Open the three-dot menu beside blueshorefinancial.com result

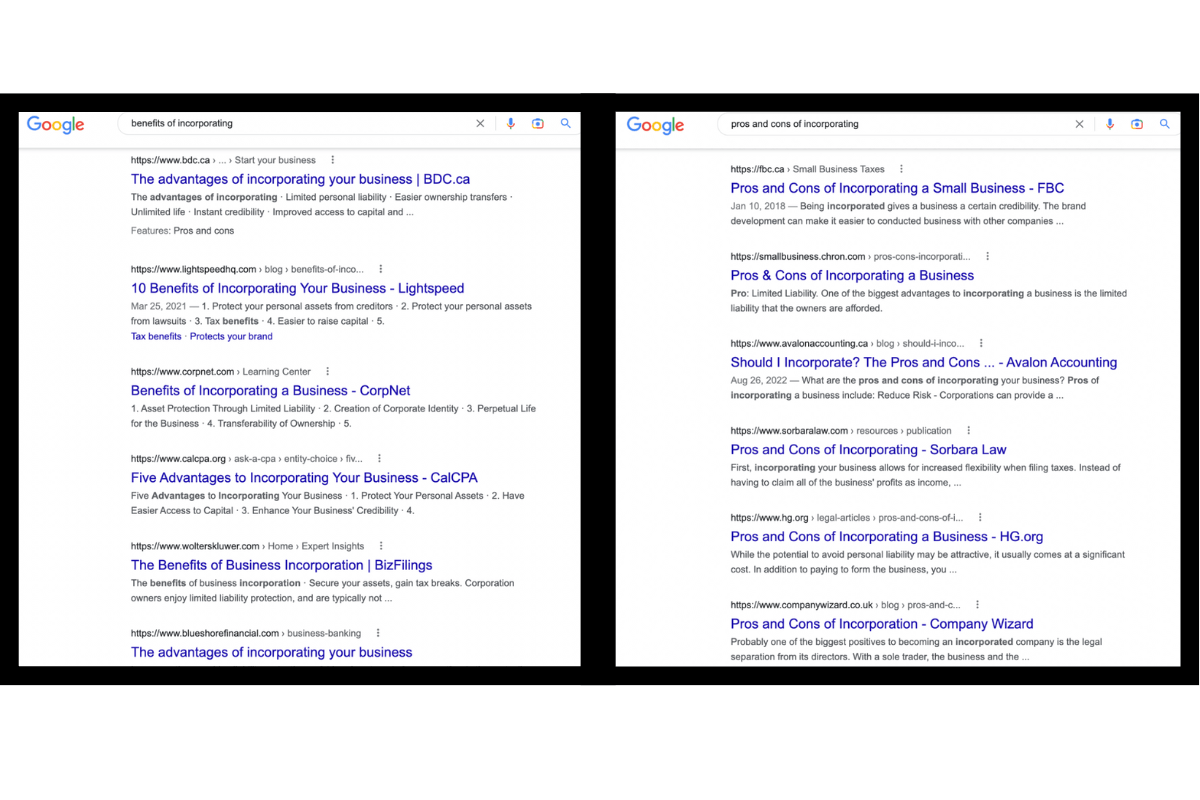(378, 633)
